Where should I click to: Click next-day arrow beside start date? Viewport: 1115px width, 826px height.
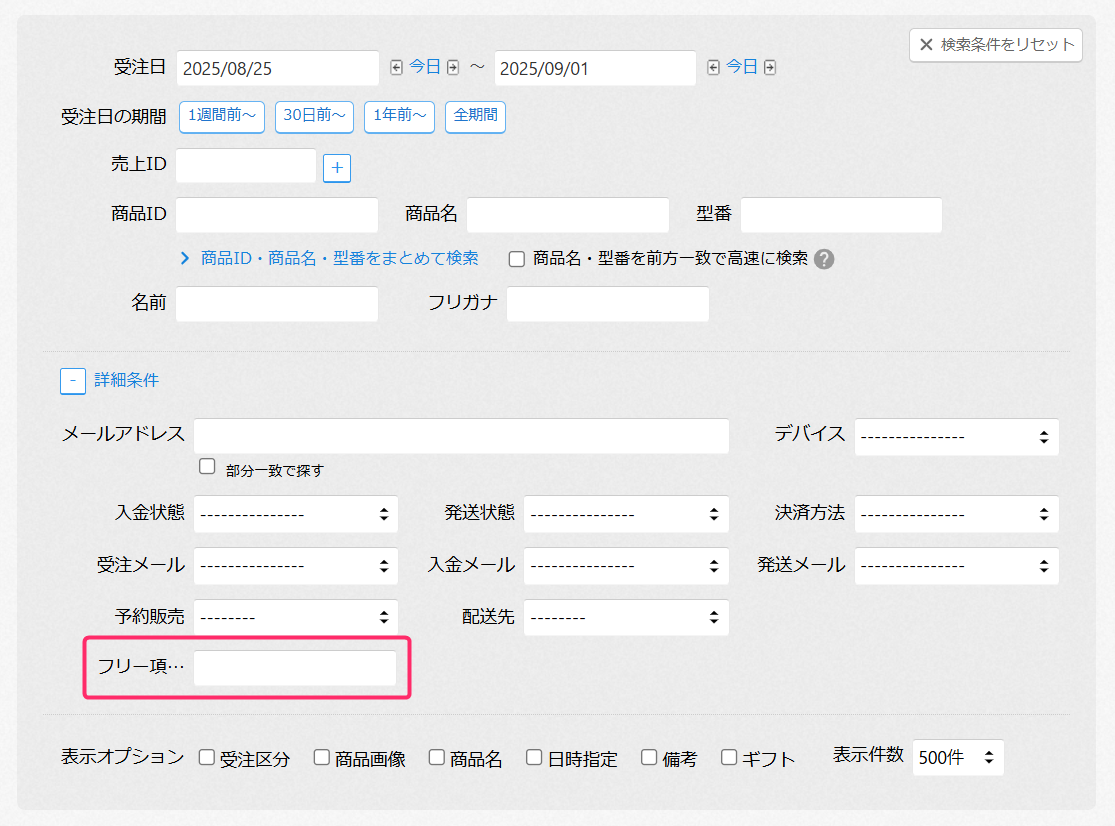click(x=453, y=68)
